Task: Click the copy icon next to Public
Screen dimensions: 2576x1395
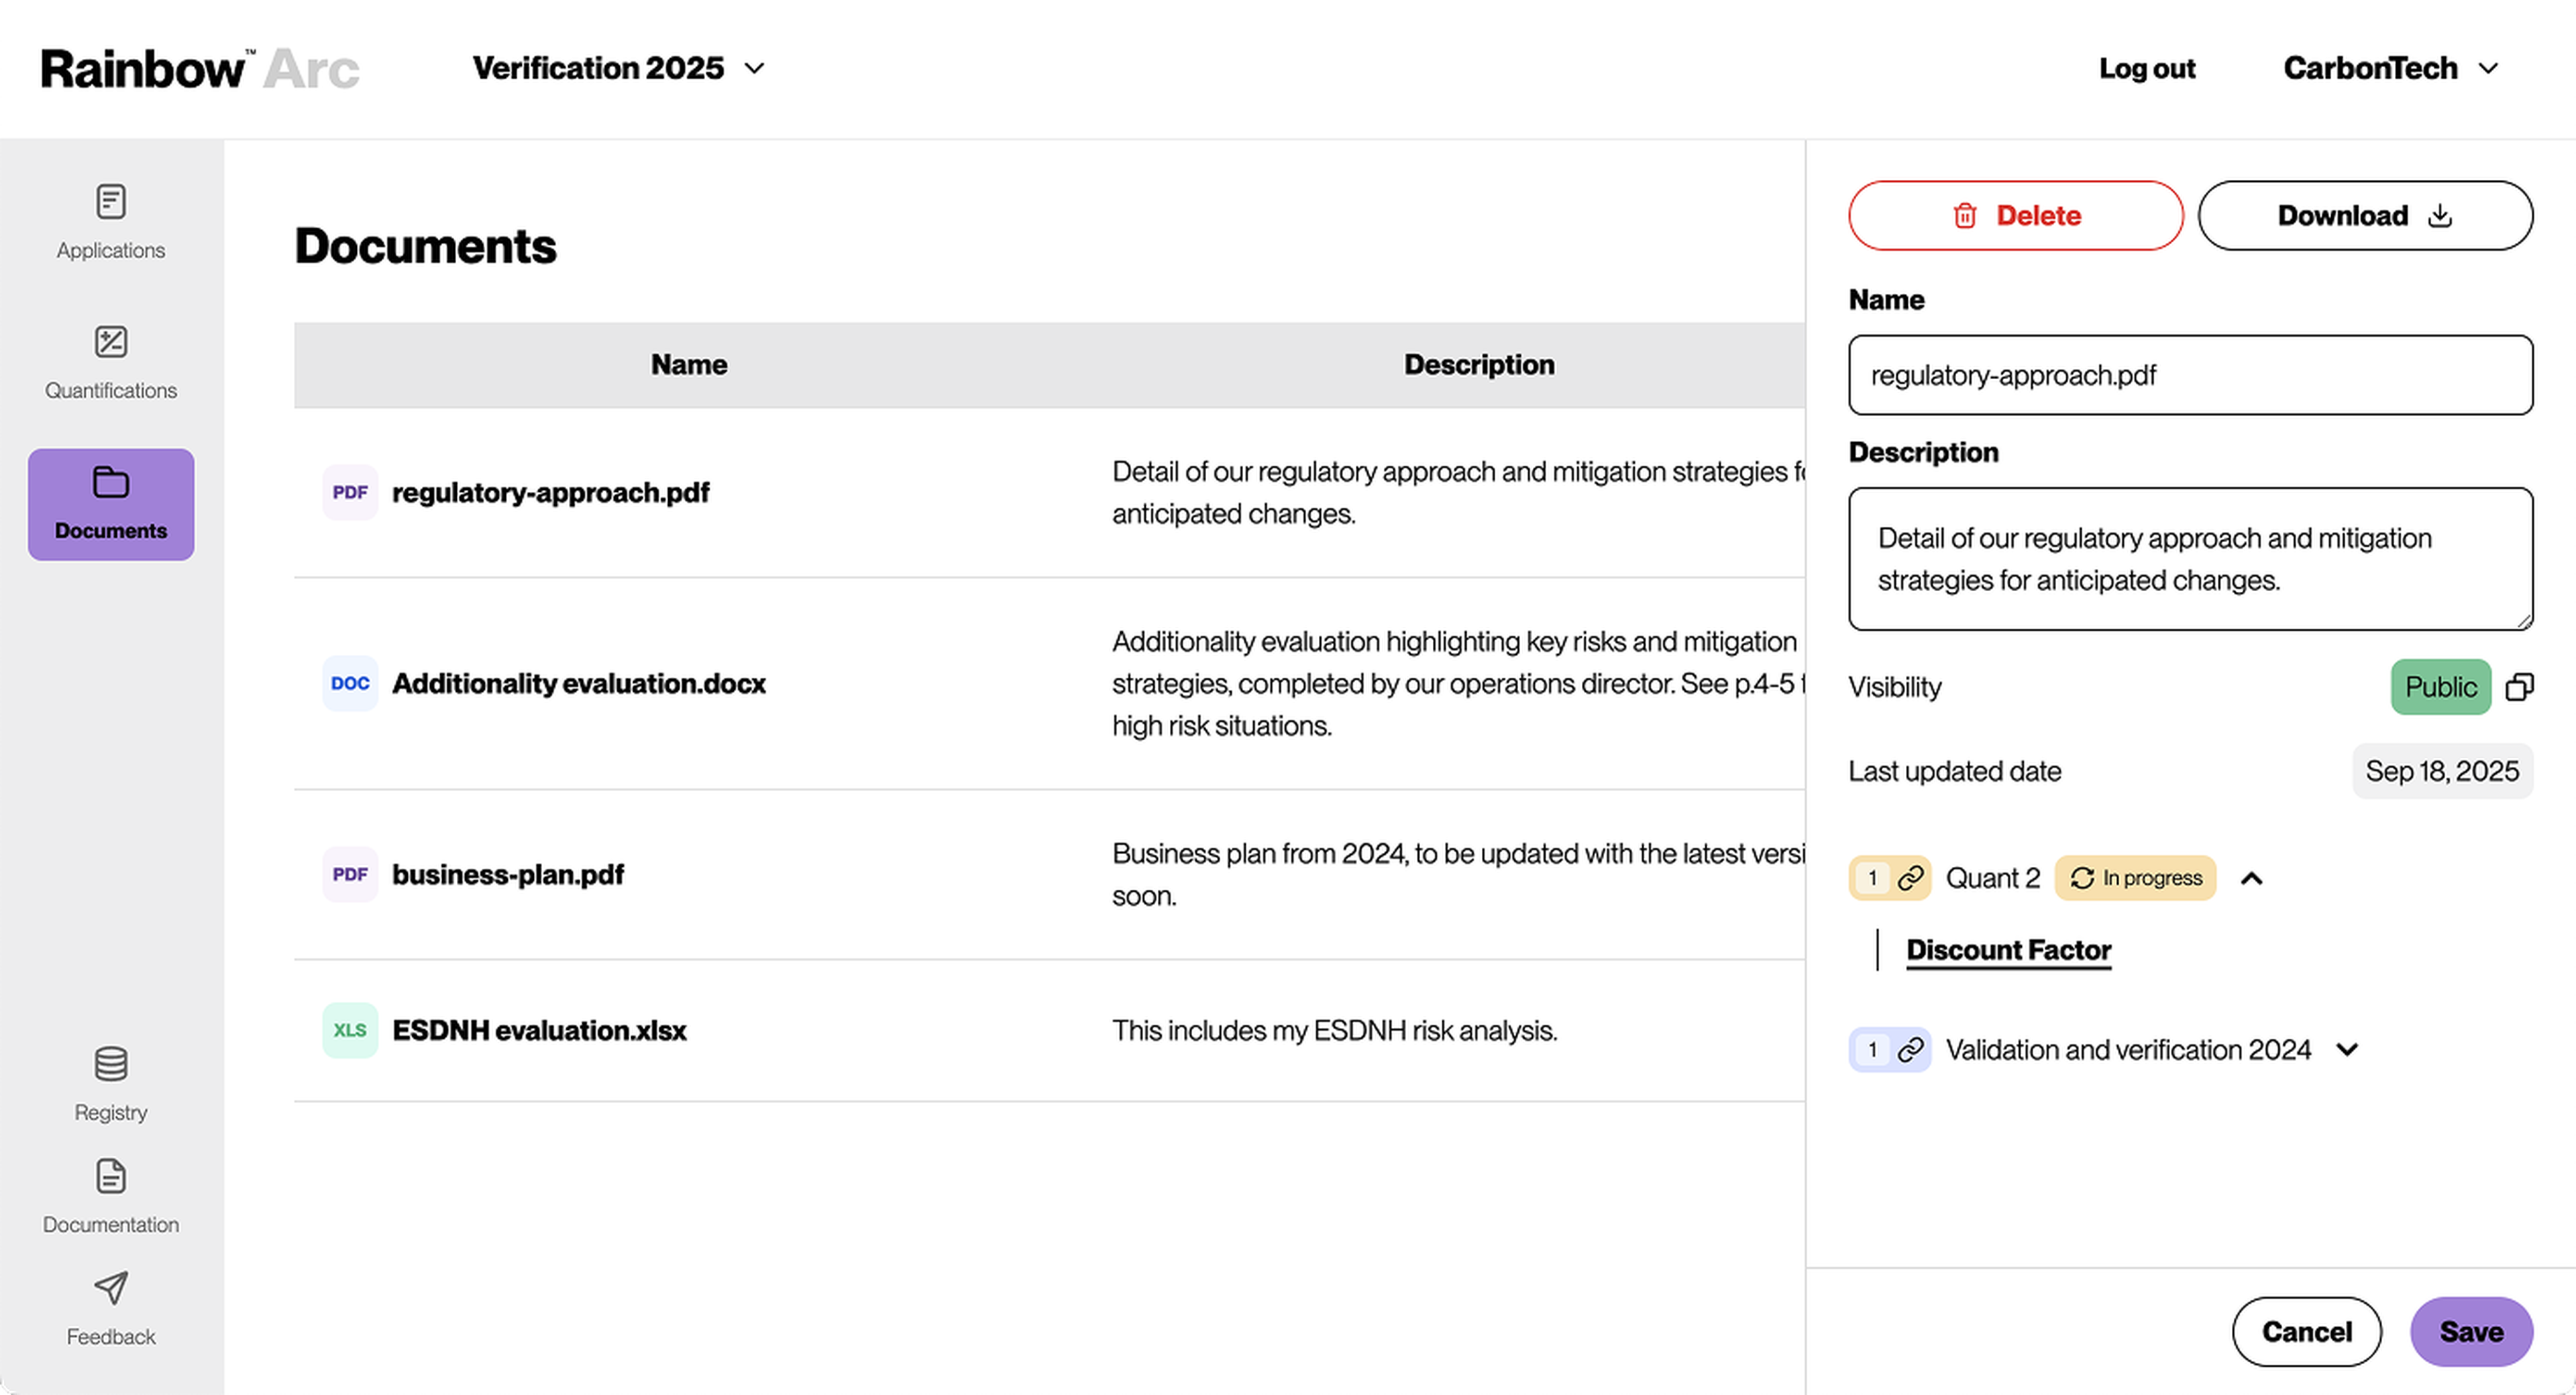Action: 2518,687
